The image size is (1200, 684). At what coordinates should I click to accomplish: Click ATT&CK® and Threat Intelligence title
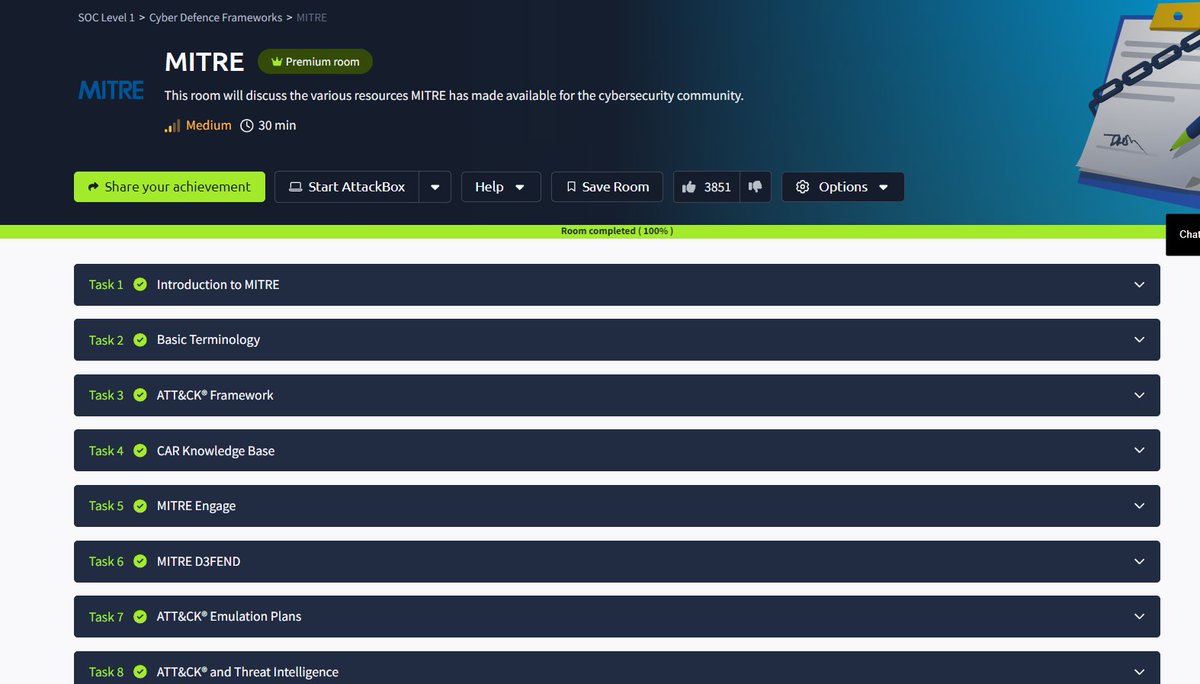(248, 672)
